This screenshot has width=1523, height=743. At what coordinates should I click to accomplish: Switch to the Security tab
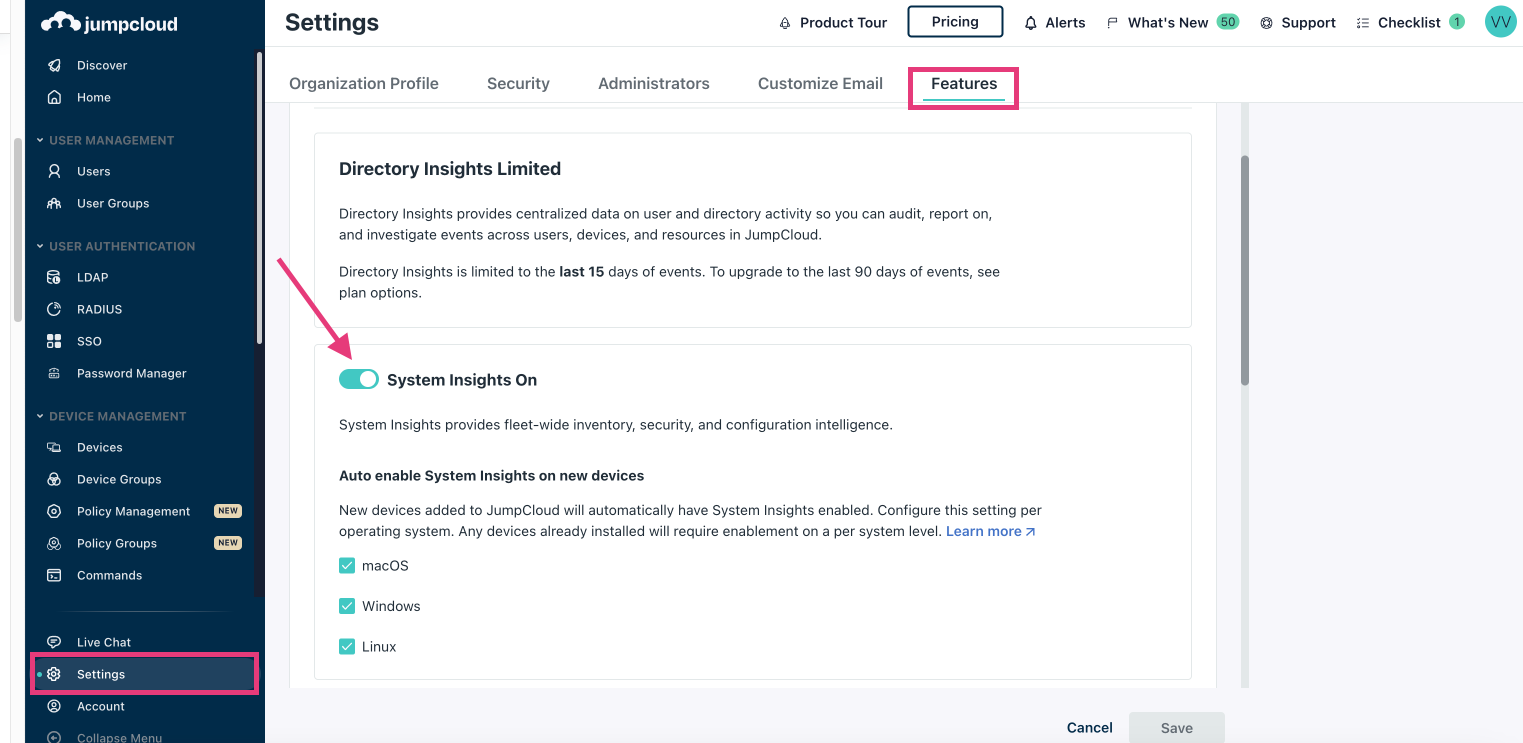(x=518, y=84)
